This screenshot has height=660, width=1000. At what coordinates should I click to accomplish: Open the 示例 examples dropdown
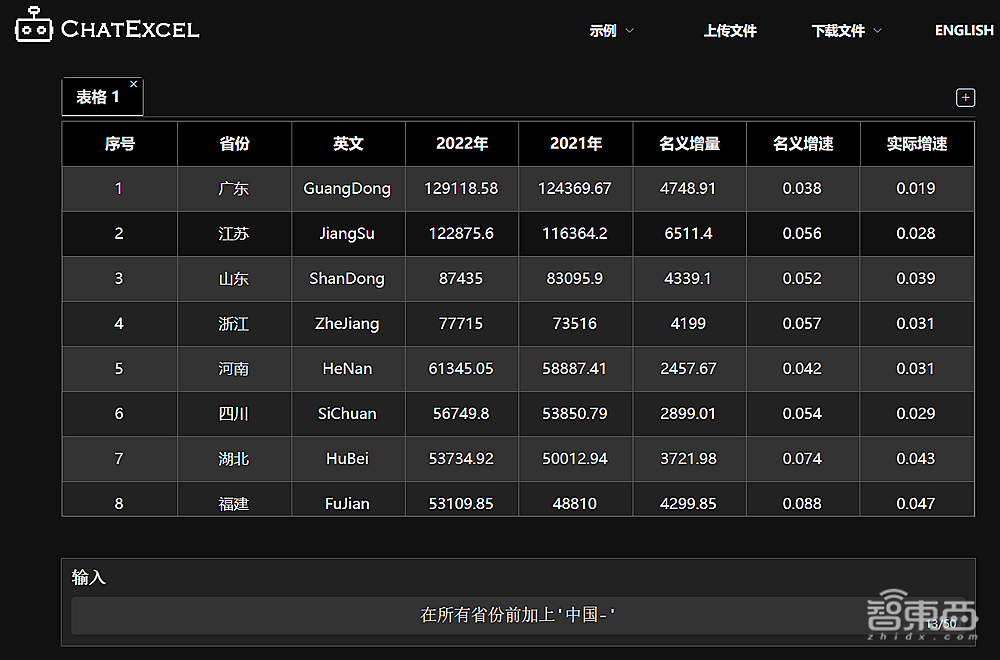click(611, 30)
